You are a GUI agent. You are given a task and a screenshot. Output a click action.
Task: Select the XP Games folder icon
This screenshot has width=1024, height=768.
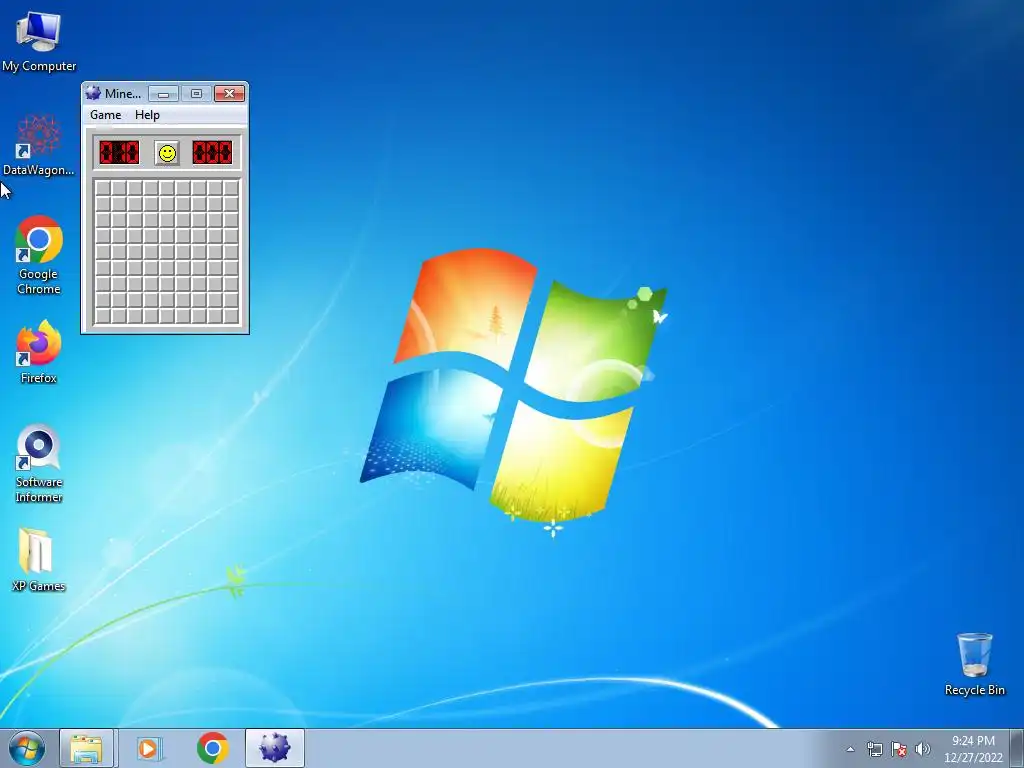[39, 560]
